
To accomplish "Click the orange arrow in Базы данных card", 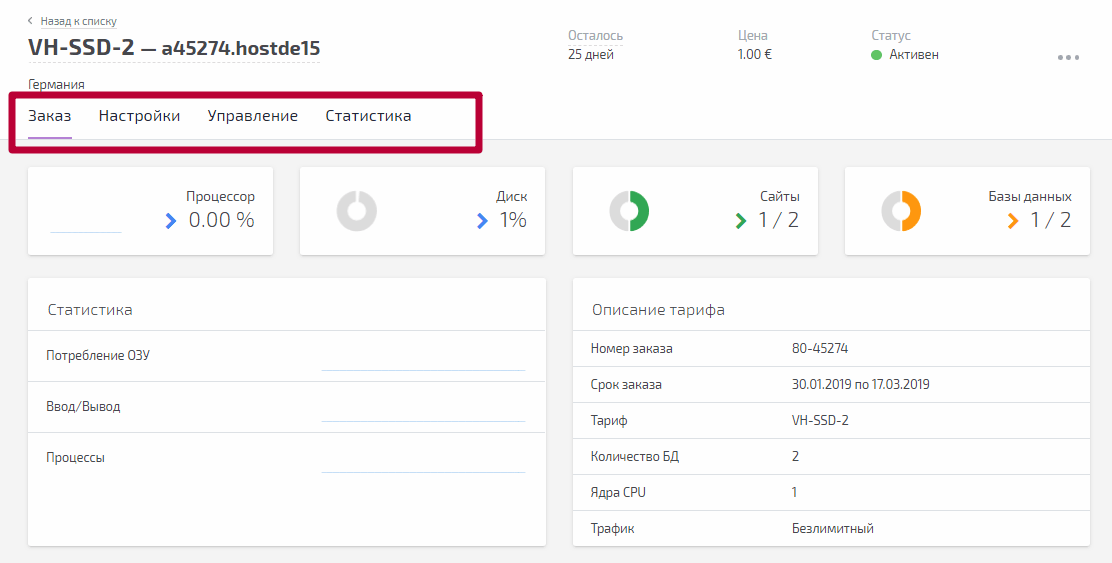I will coord(1013,221).
